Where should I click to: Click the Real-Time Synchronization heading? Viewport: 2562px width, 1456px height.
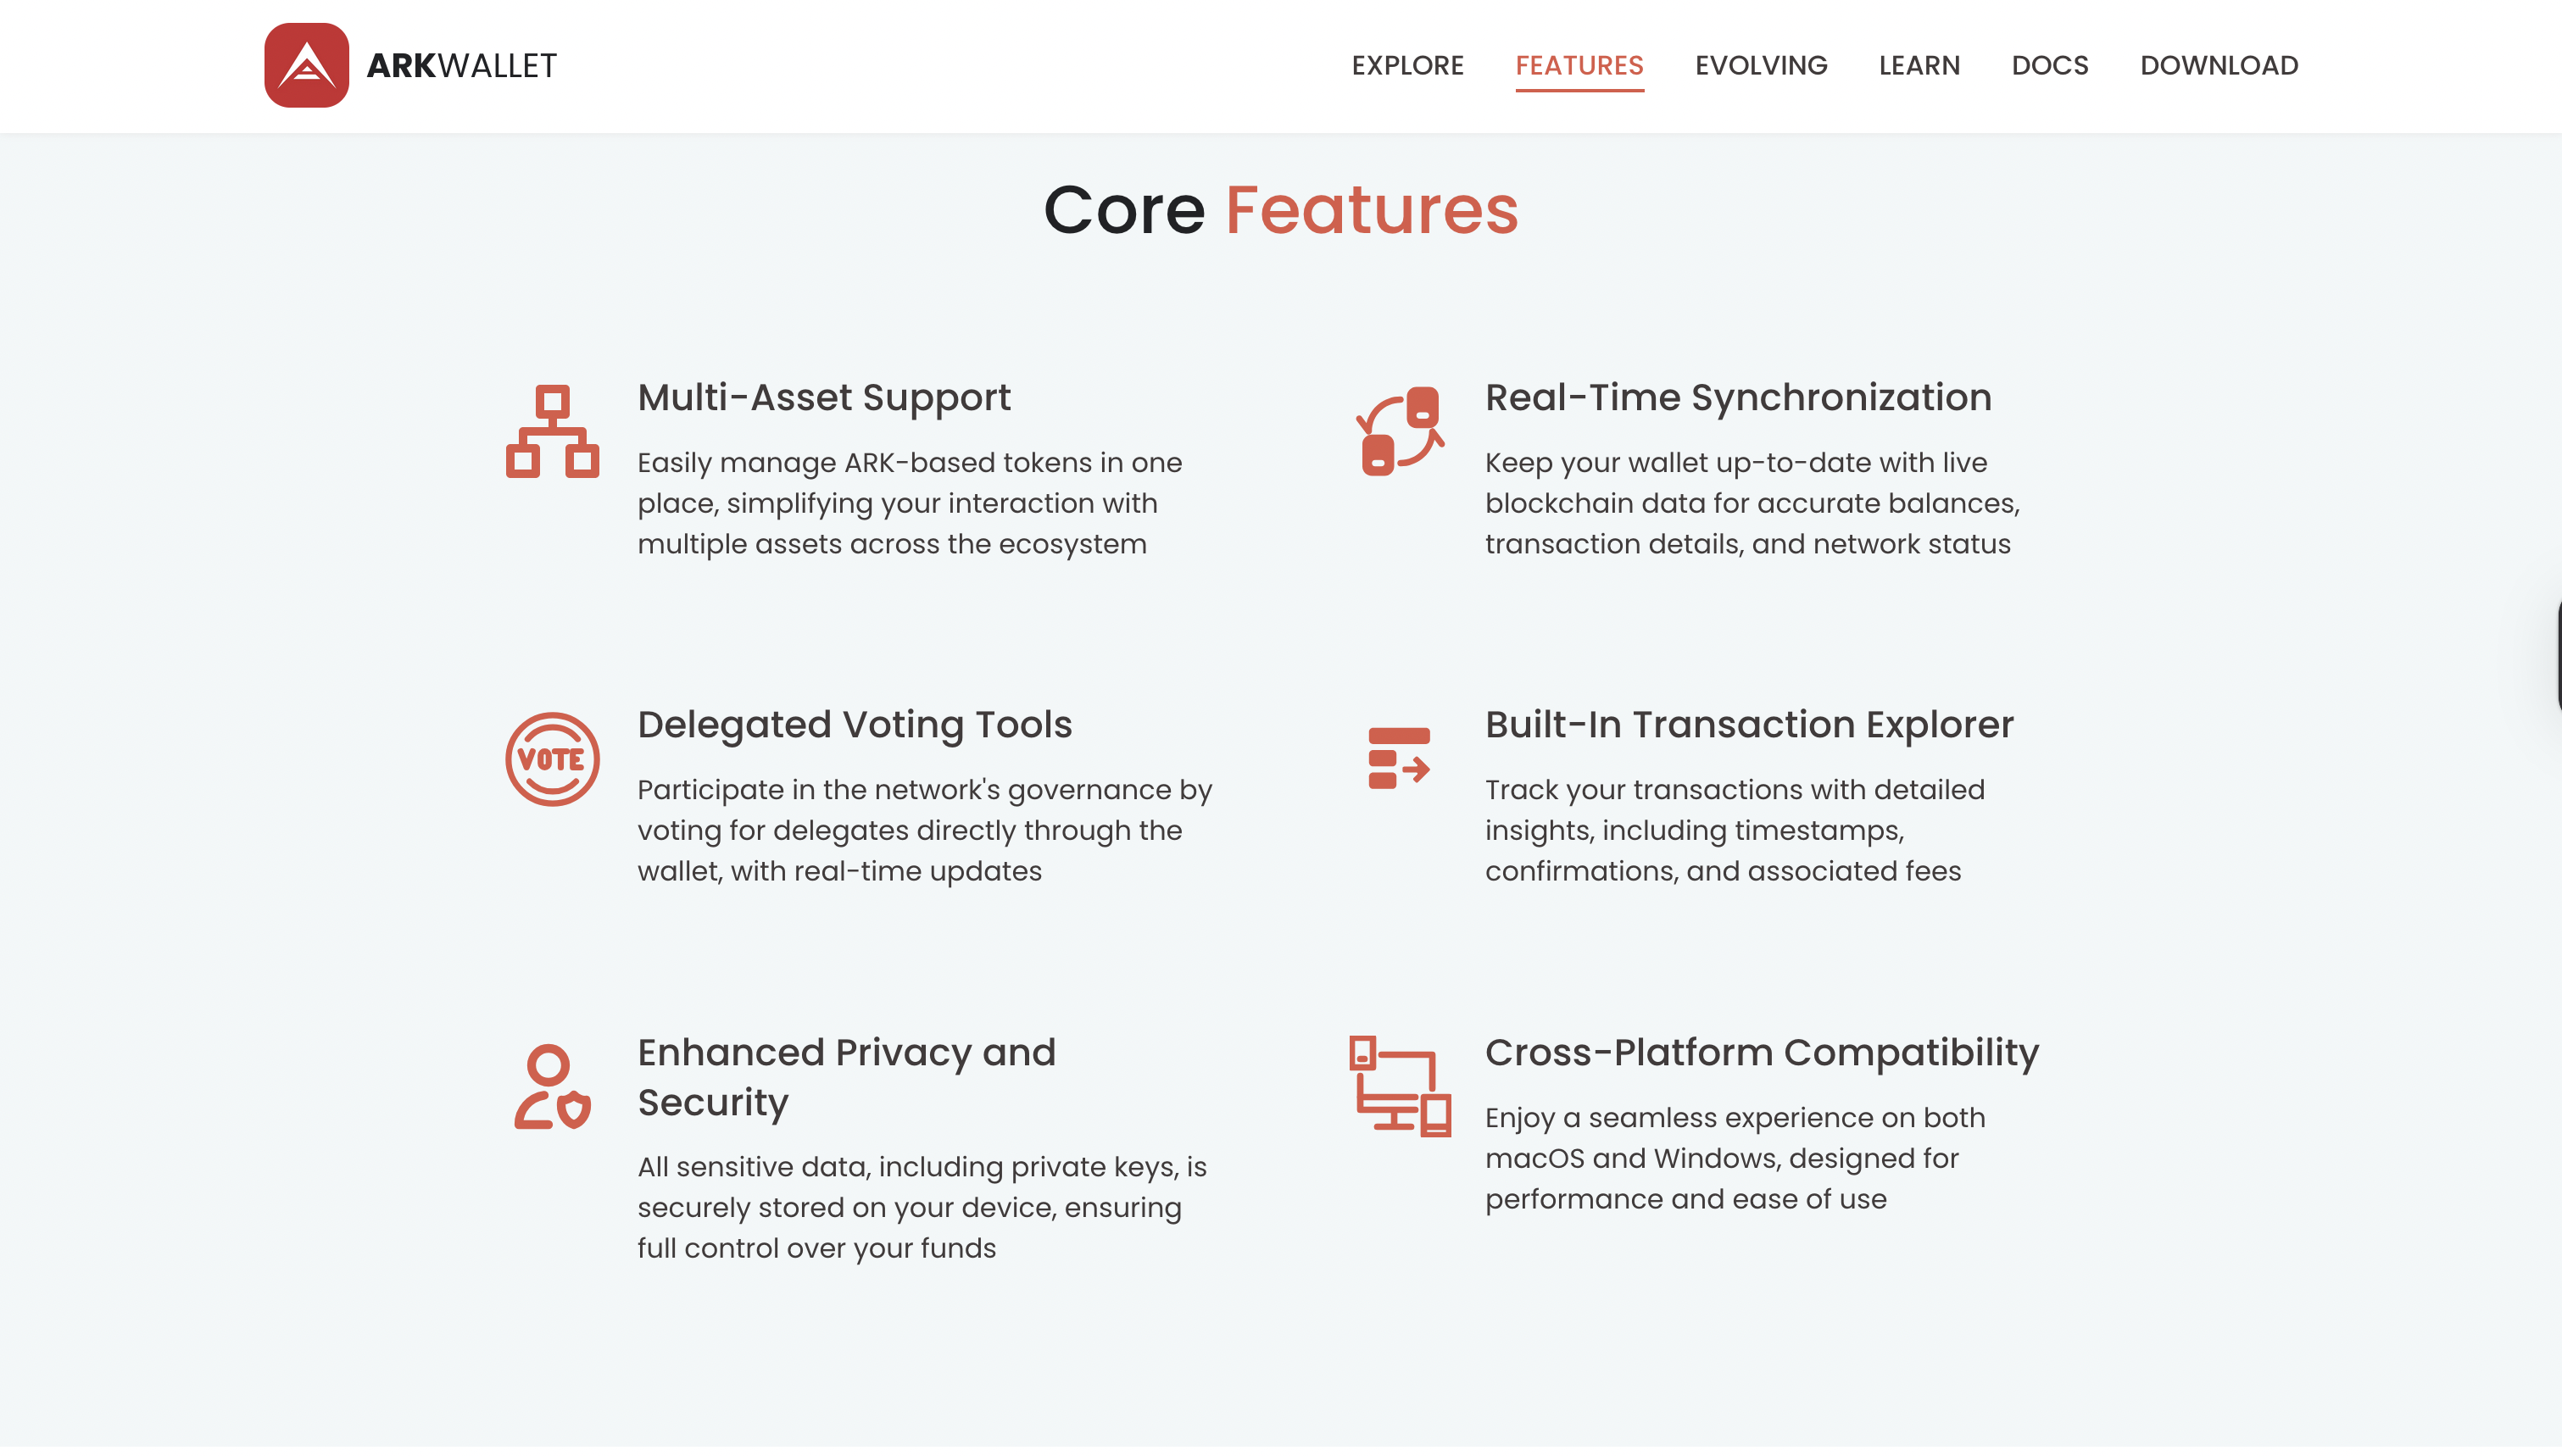point(1738,398)
